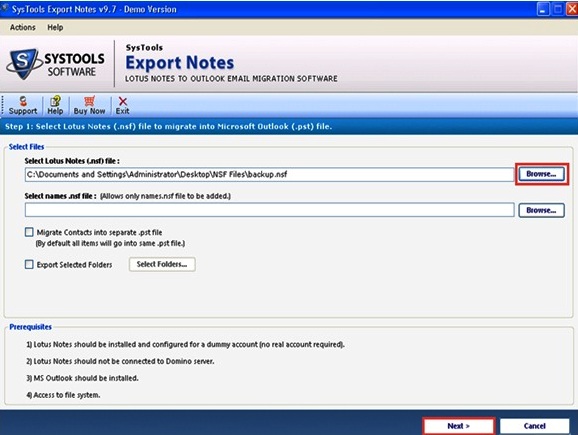The width and height of the screenshot is (578, 435).
Task: Click the Lotus Notes nsf file path field
Action: point(269,174)
